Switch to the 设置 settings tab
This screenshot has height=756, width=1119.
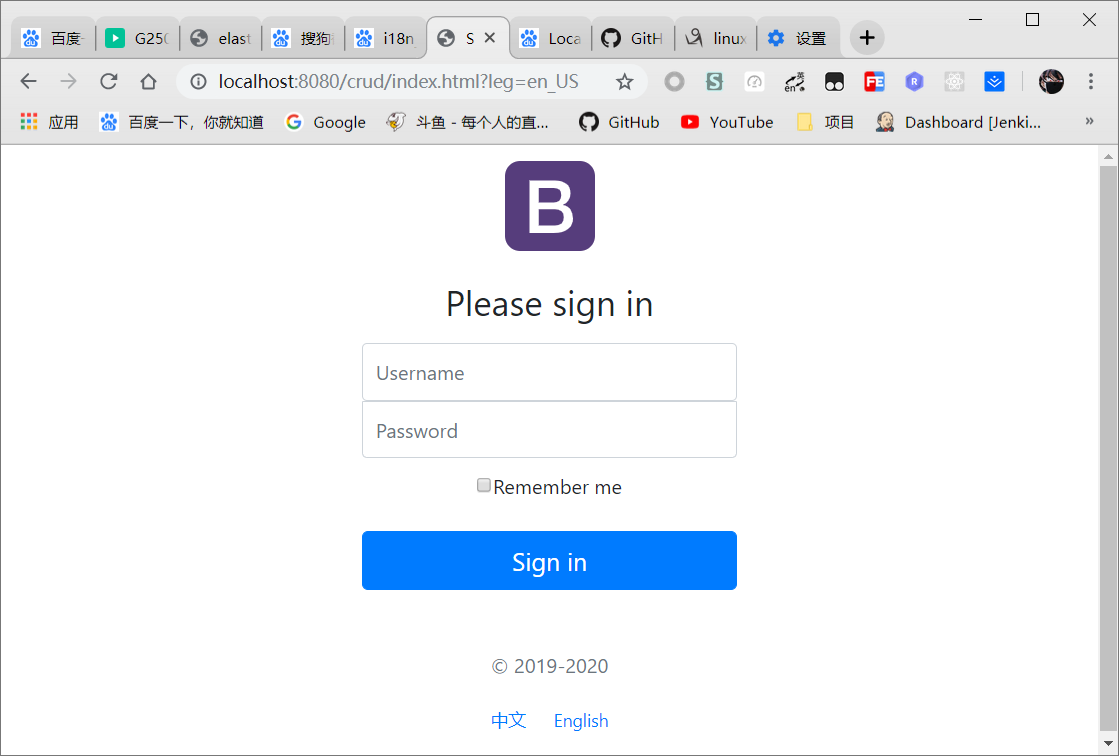coord(798,38)
